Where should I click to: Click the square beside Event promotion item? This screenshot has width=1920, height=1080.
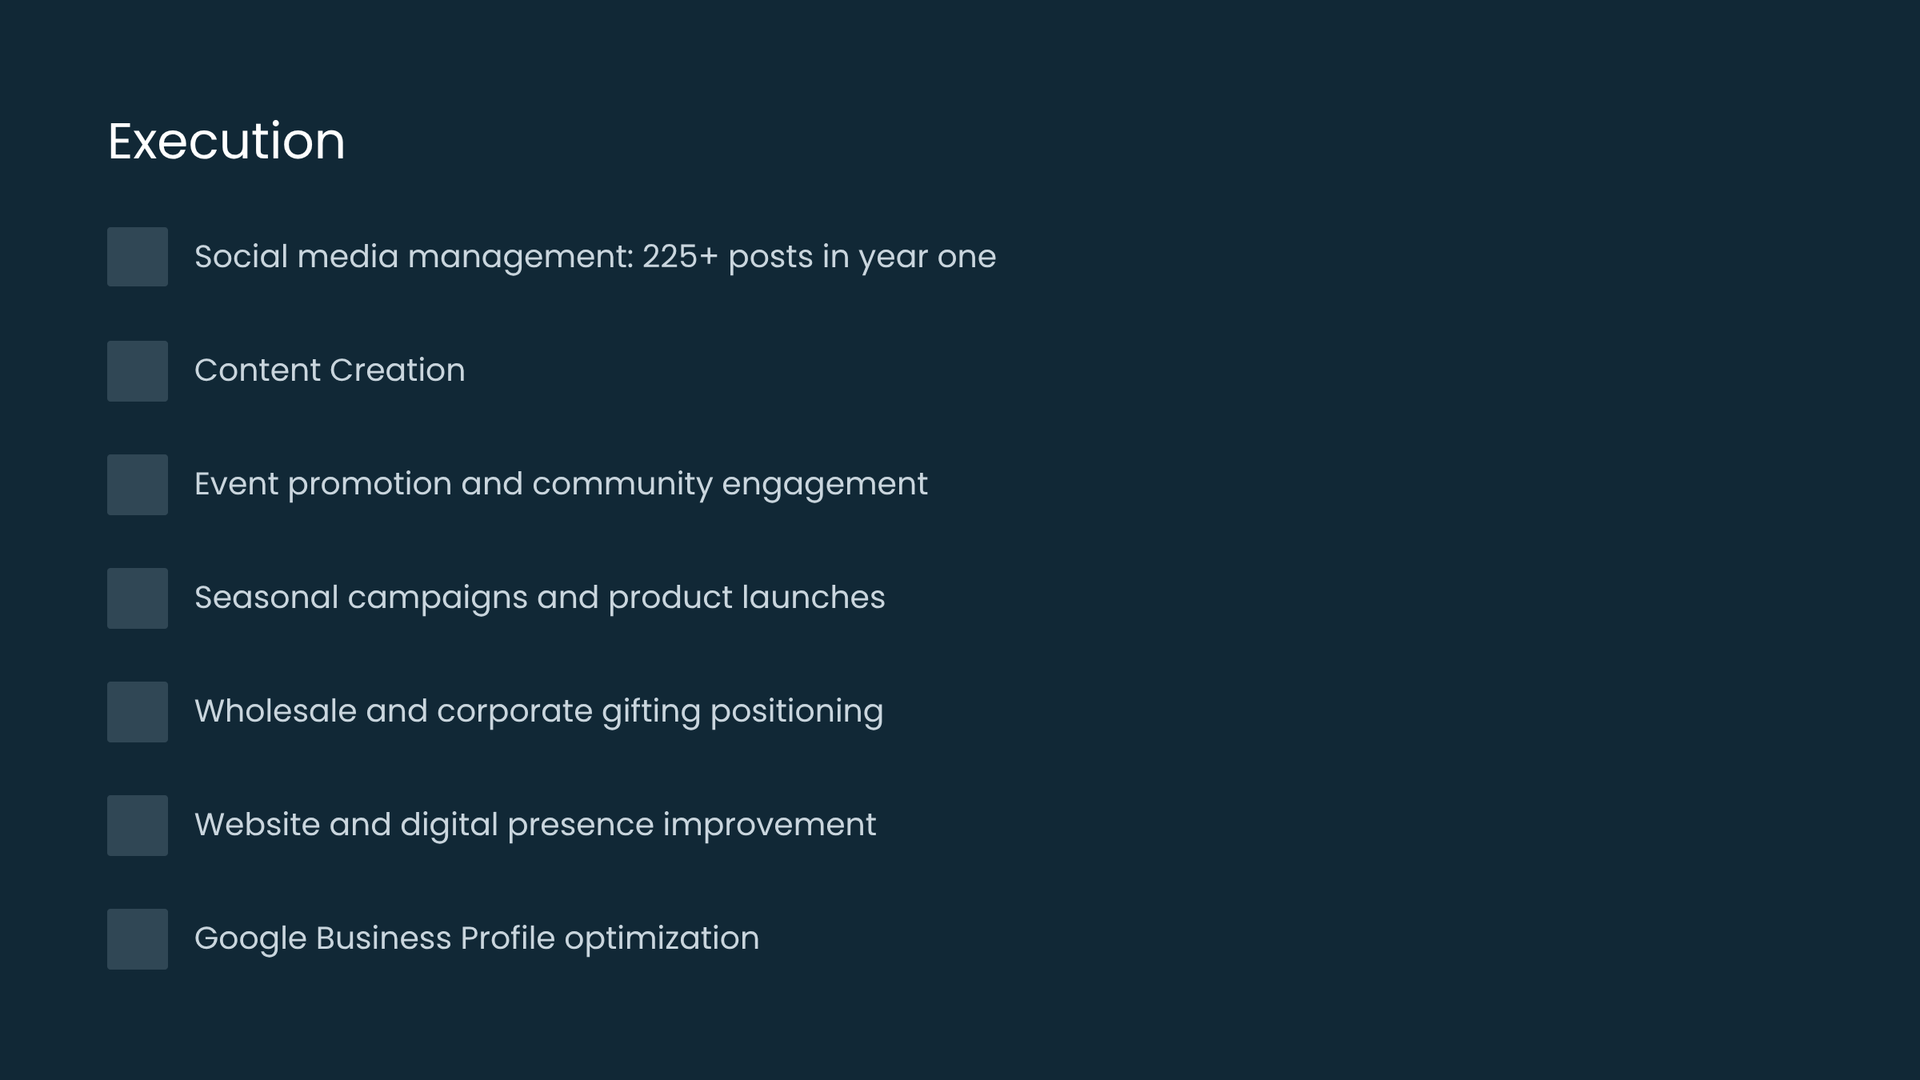tap(137, 485)
